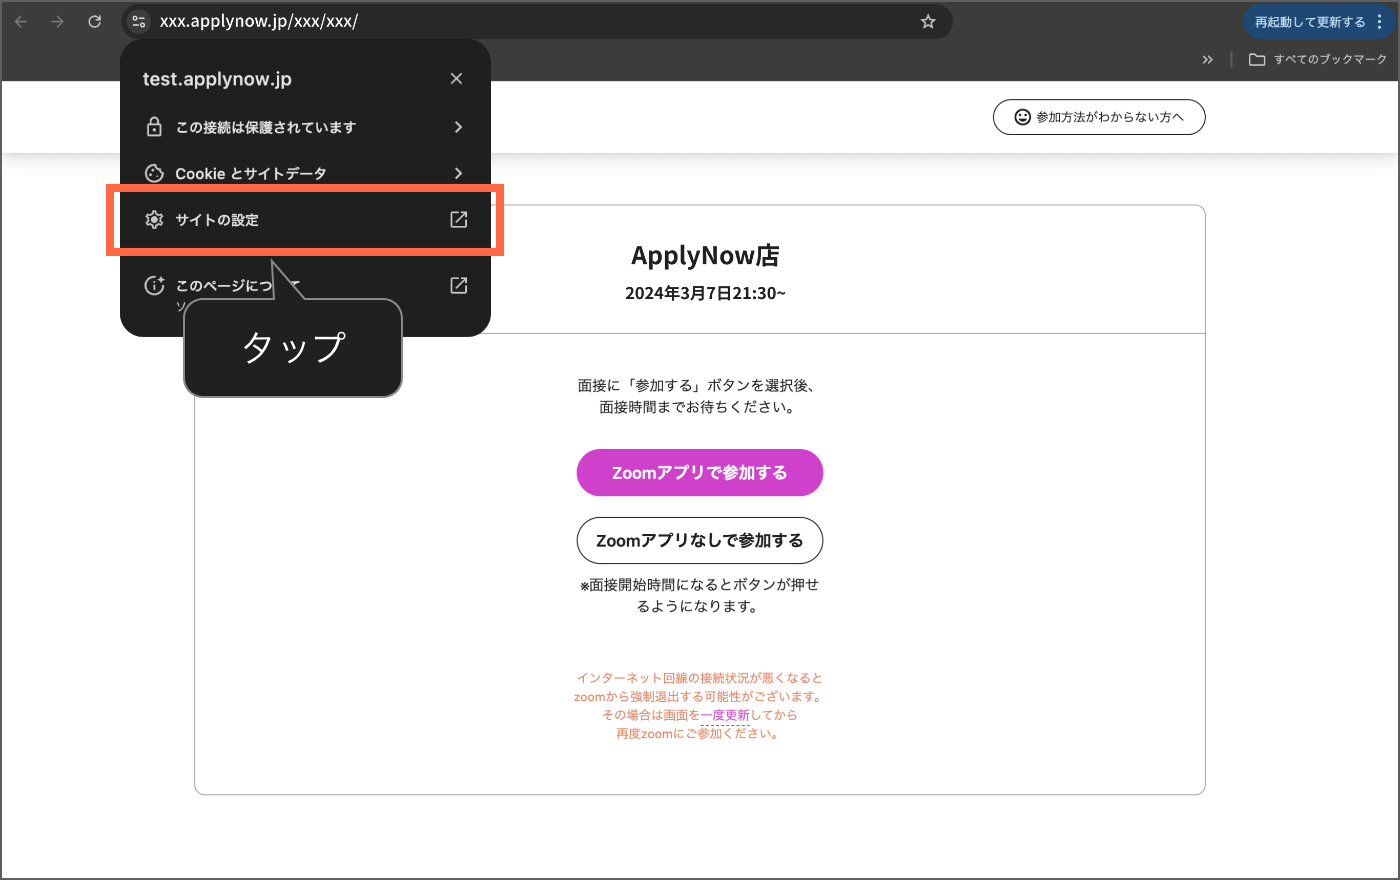
Task: Click 再起動して更新する button
Action: [1310, 22]
